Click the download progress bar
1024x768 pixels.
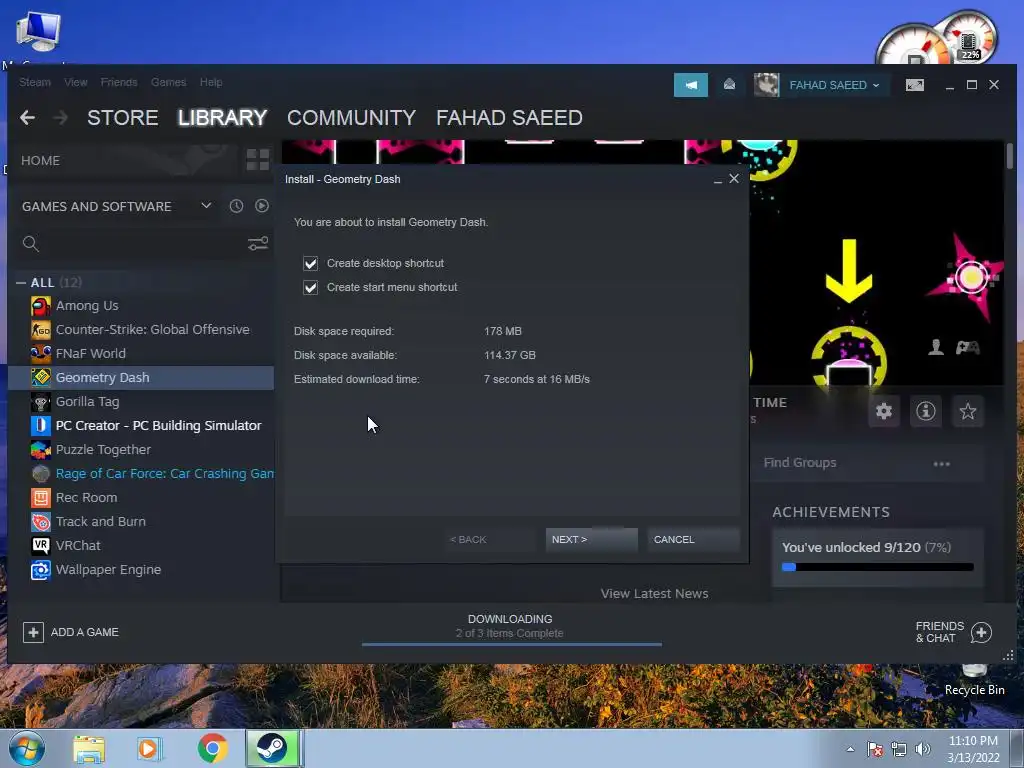tap(512, 645)
